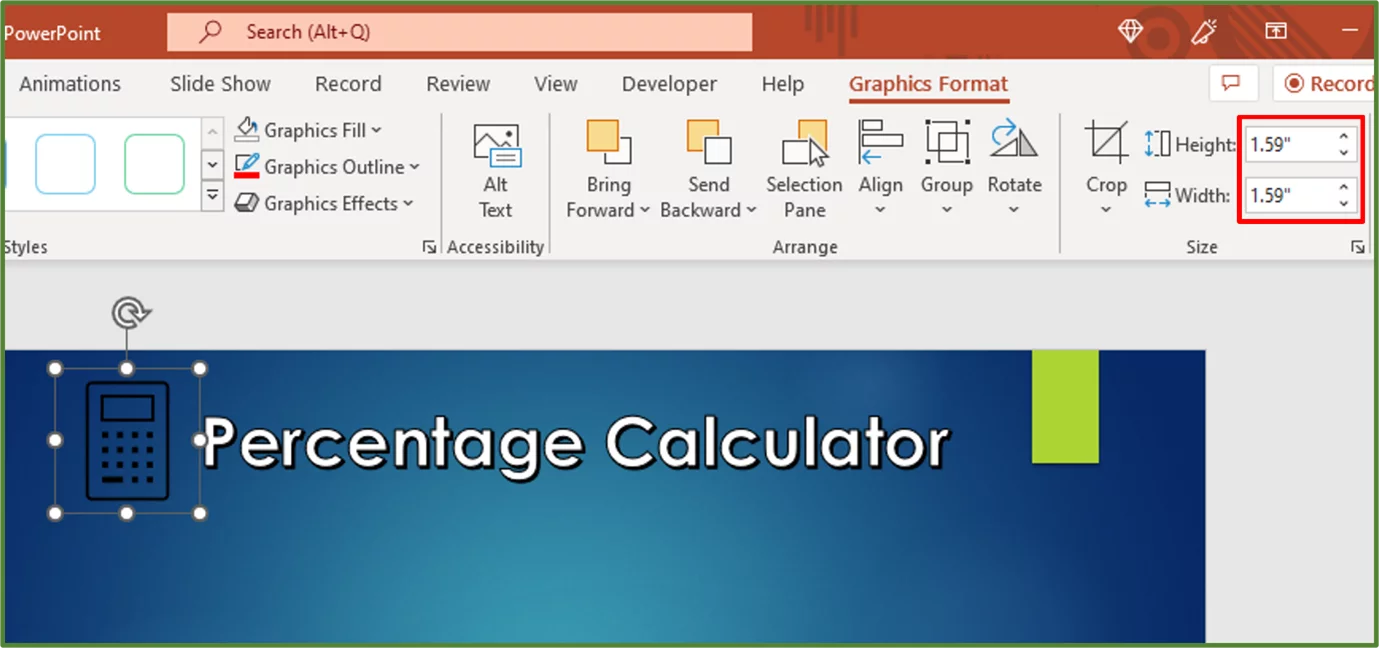Open Graphics Fill options
Image resolution: width=1379 pixels, height=648 pixels.
(308, 129)
